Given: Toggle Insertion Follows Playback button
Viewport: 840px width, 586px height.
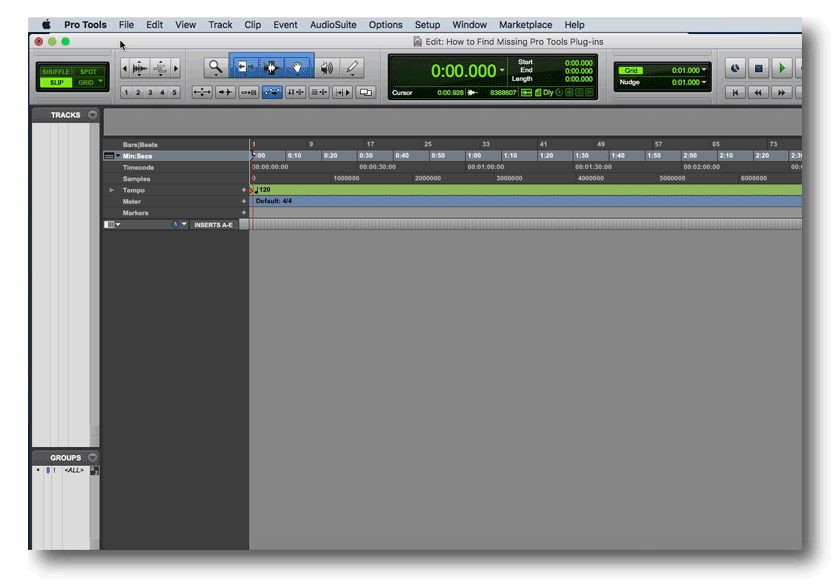Looking at the screenshot, I should pos(343,92).
